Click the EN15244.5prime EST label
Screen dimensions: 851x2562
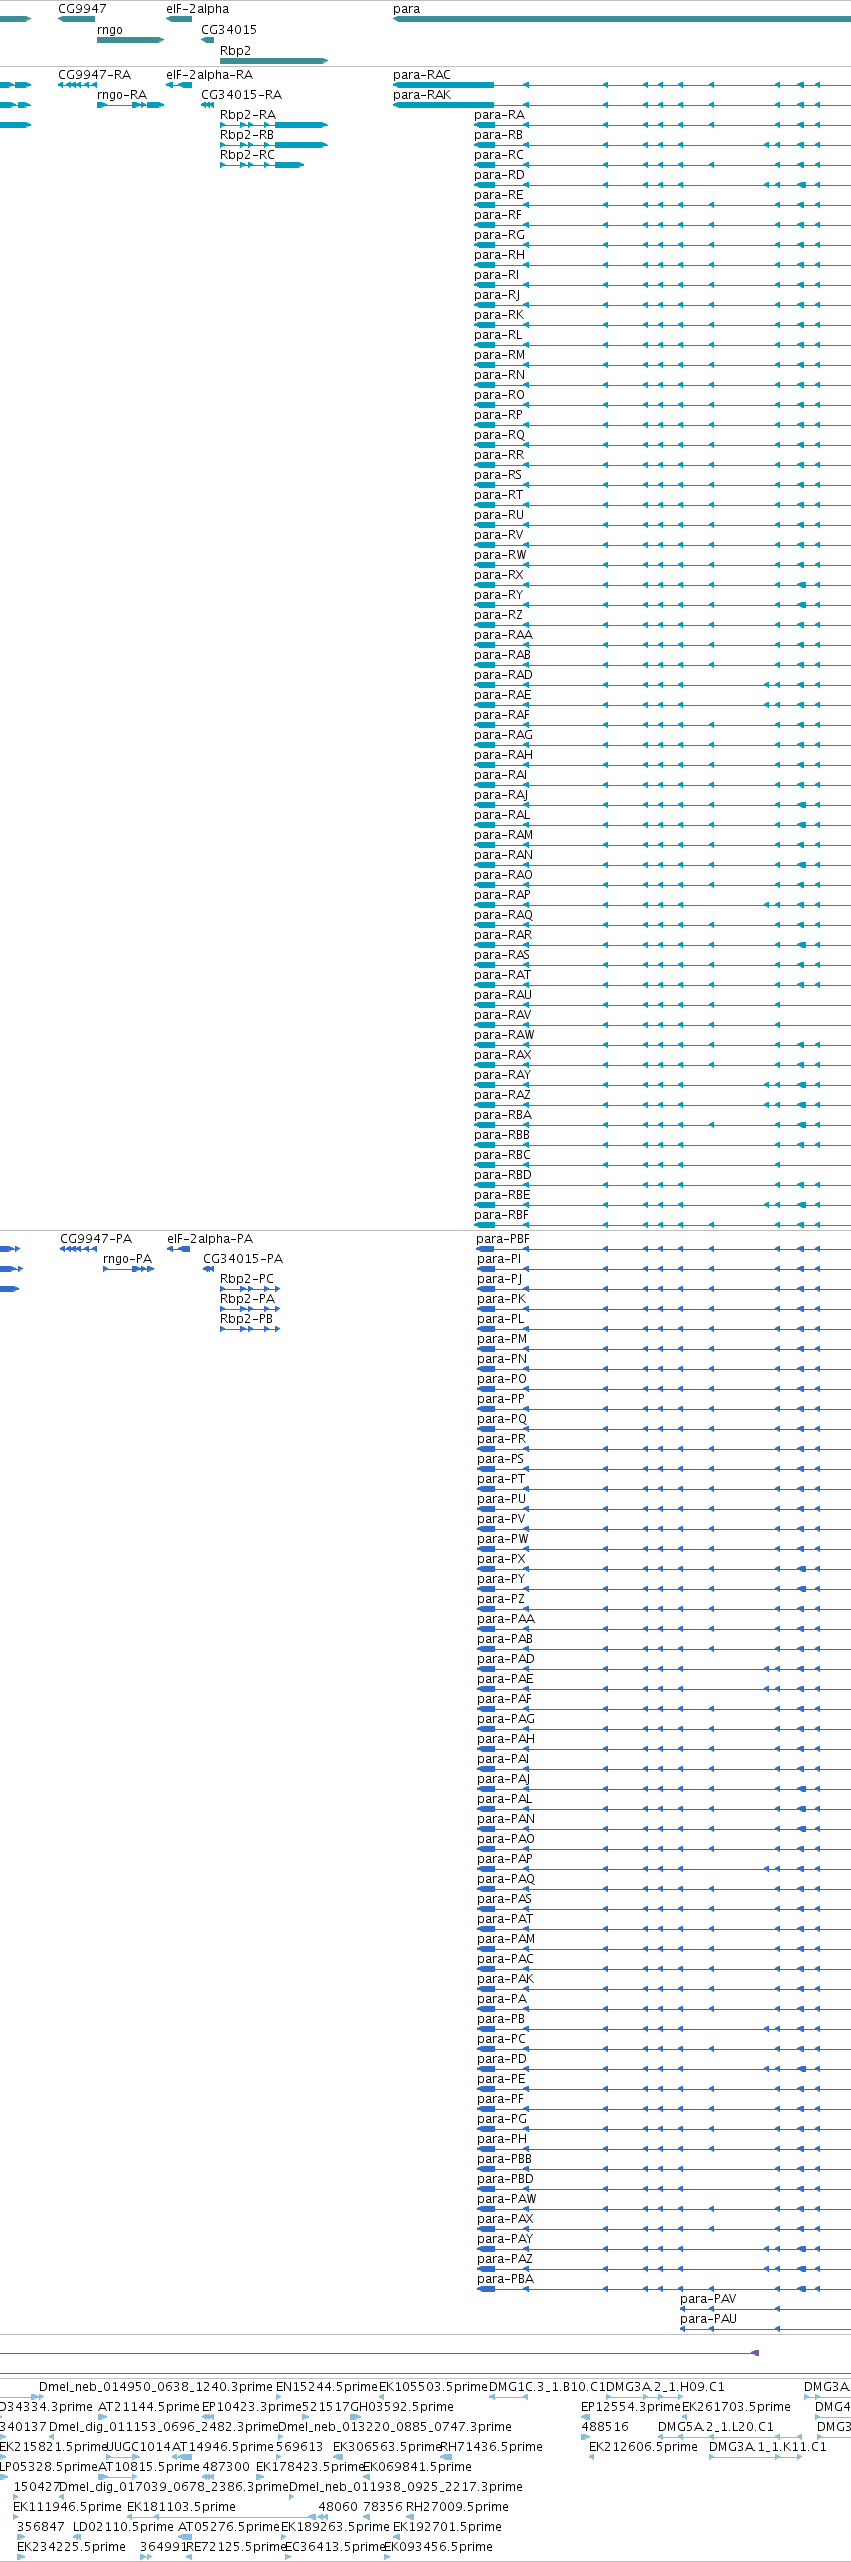(327, 2387)
